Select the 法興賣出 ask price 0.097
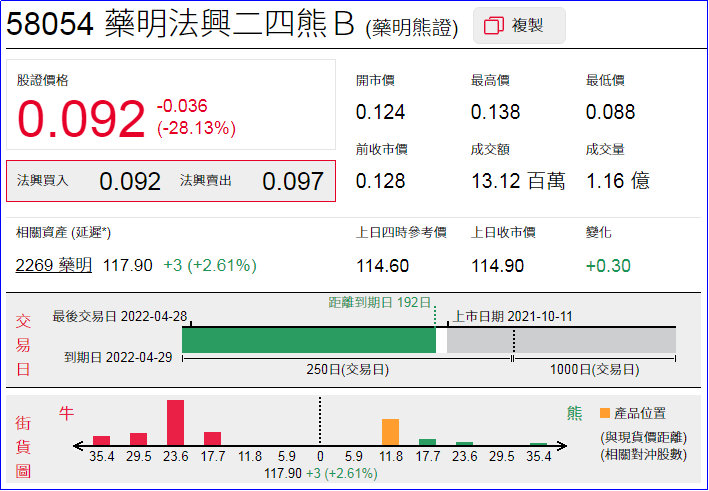 coord(293,181)
